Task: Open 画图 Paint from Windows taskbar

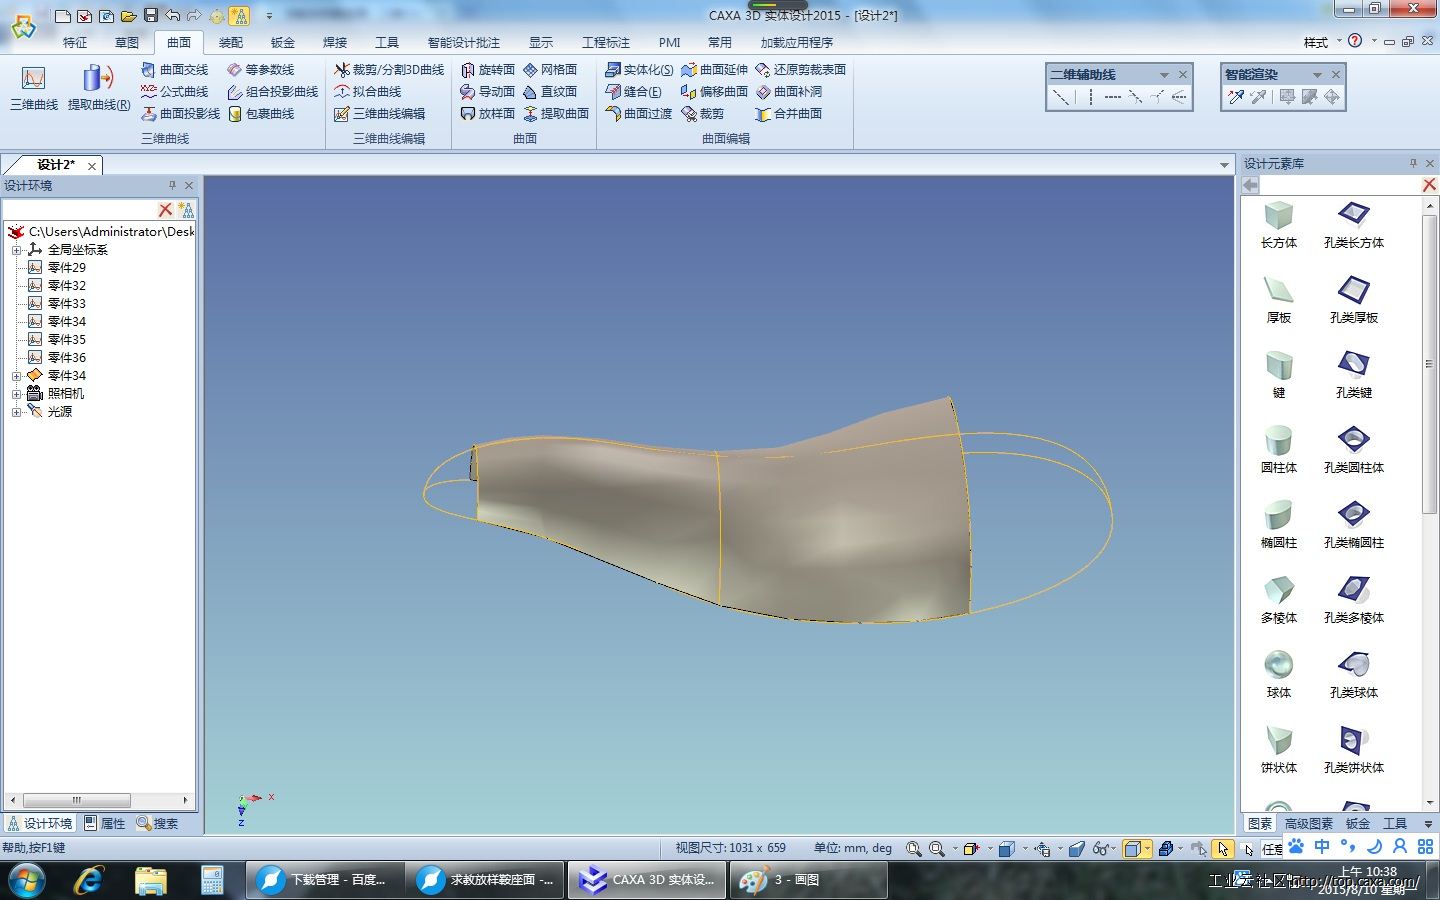Action: click(x=809, y=880)
